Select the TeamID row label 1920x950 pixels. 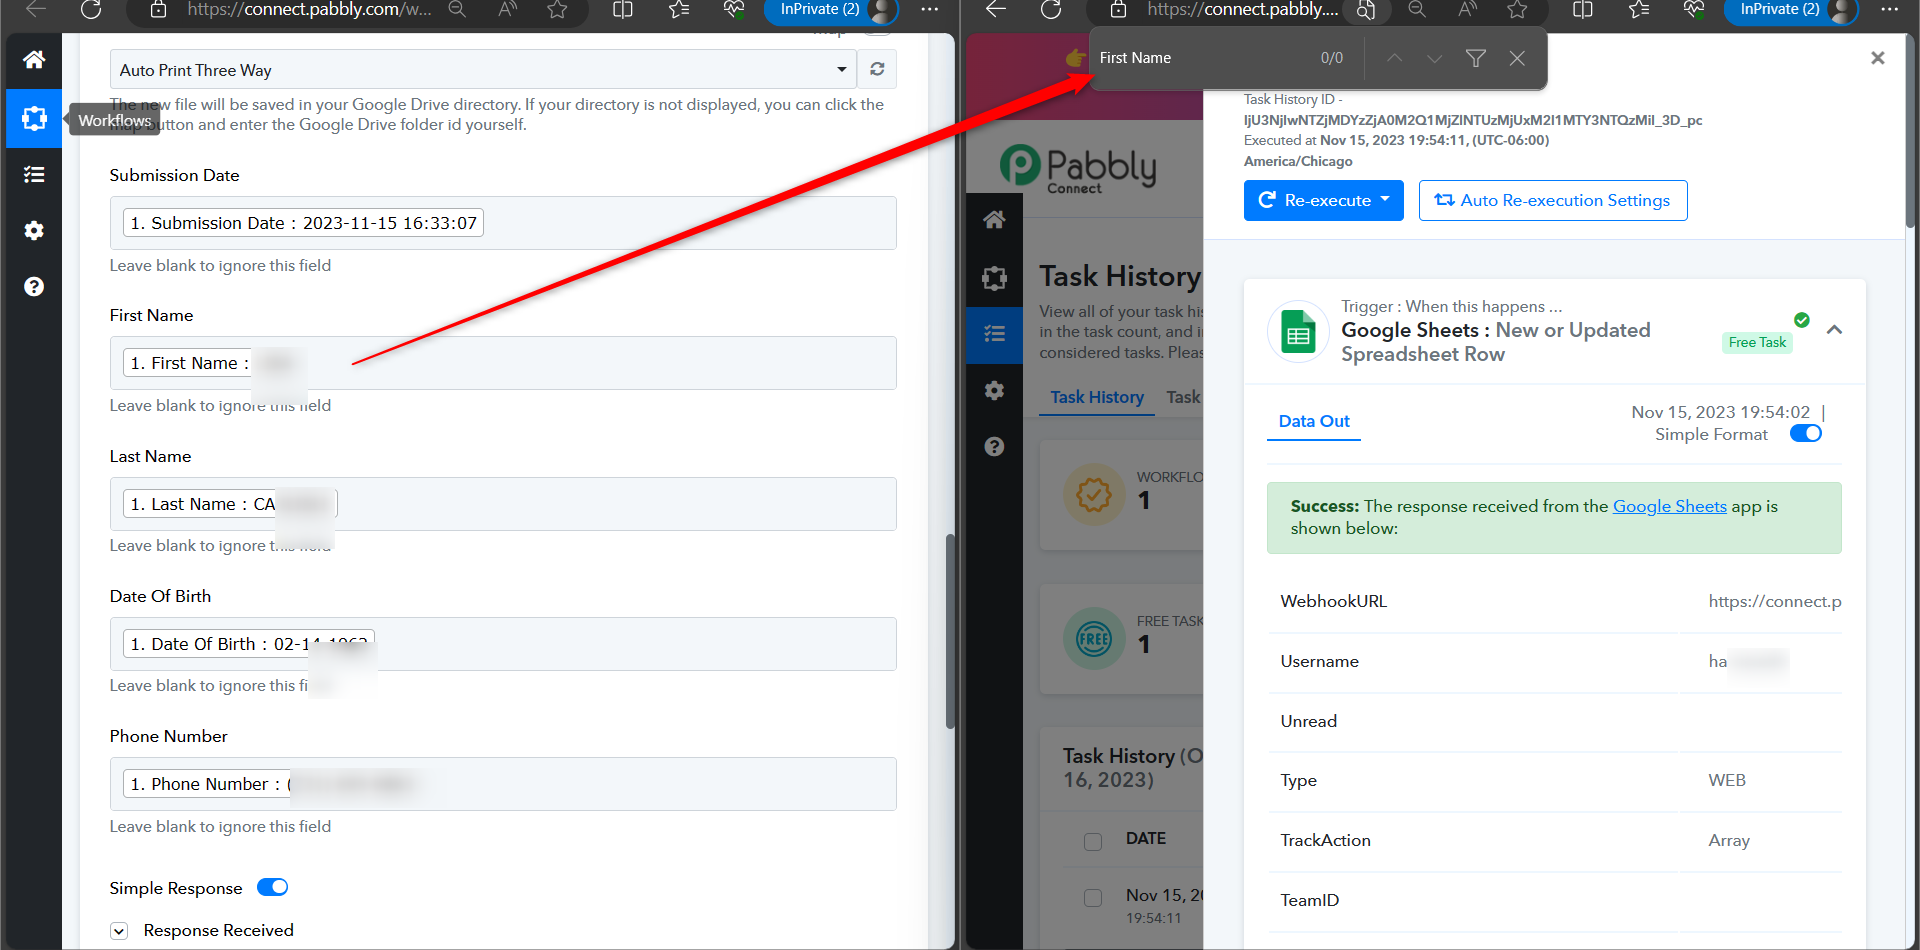[1309, 900]
